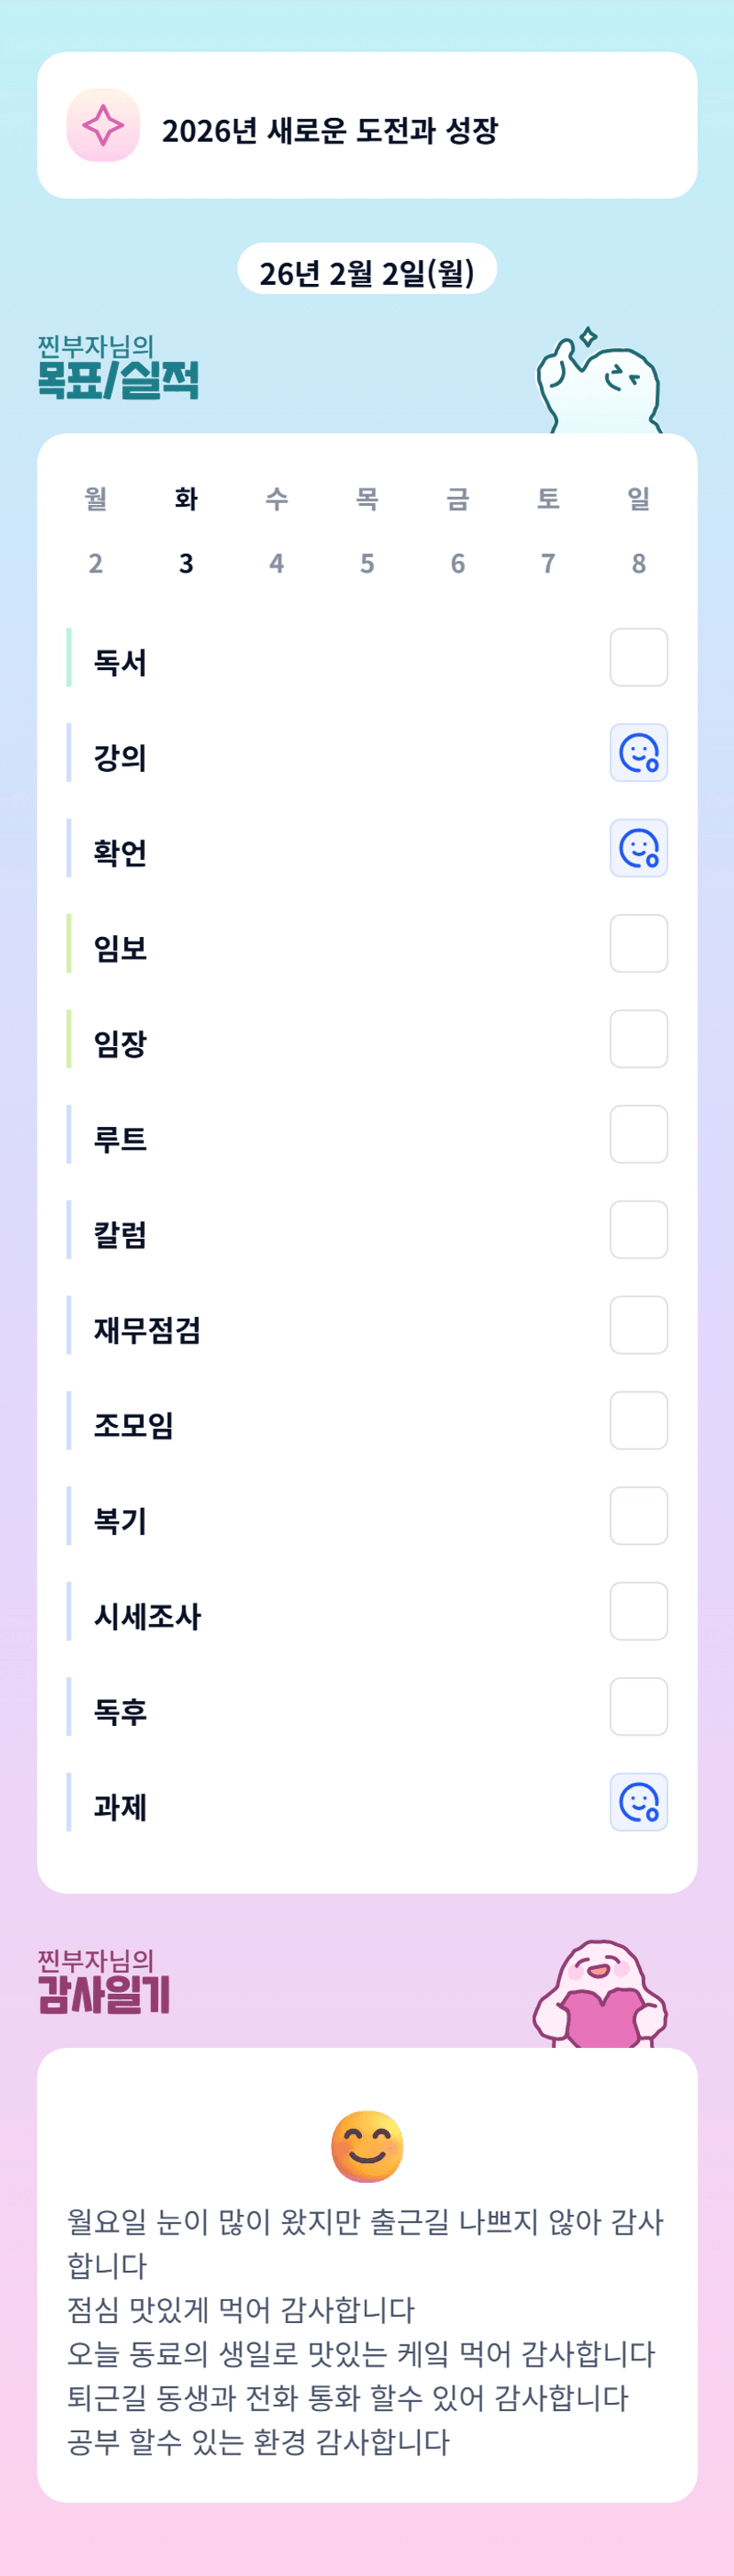
Task: Mark 시세조사 as done
Action: click(638, 1611)
